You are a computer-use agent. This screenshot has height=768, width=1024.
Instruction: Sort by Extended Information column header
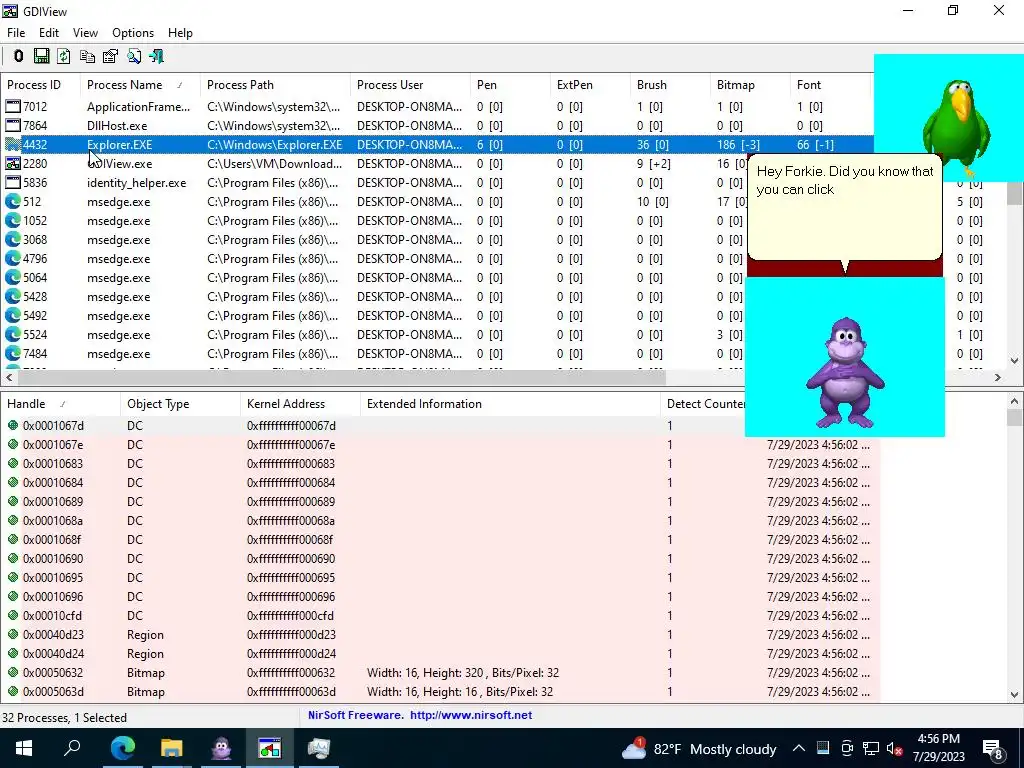point(509,404)
